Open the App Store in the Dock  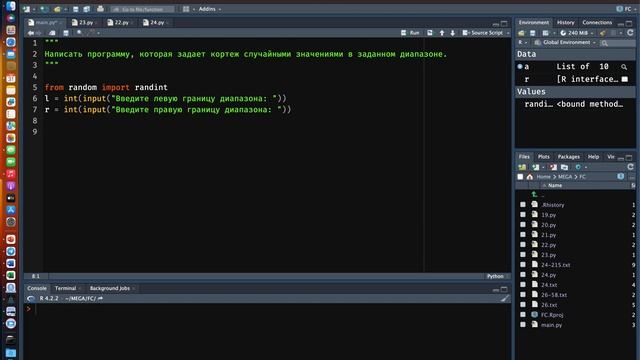pyautogui.click(x=11, y=210)
